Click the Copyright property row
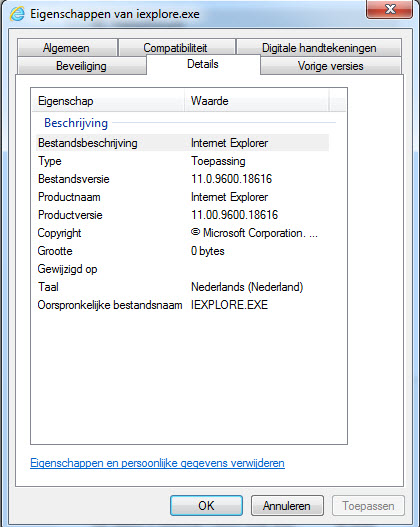The height and width of the screenshot is (527, 420). click(x=182, y=233)
